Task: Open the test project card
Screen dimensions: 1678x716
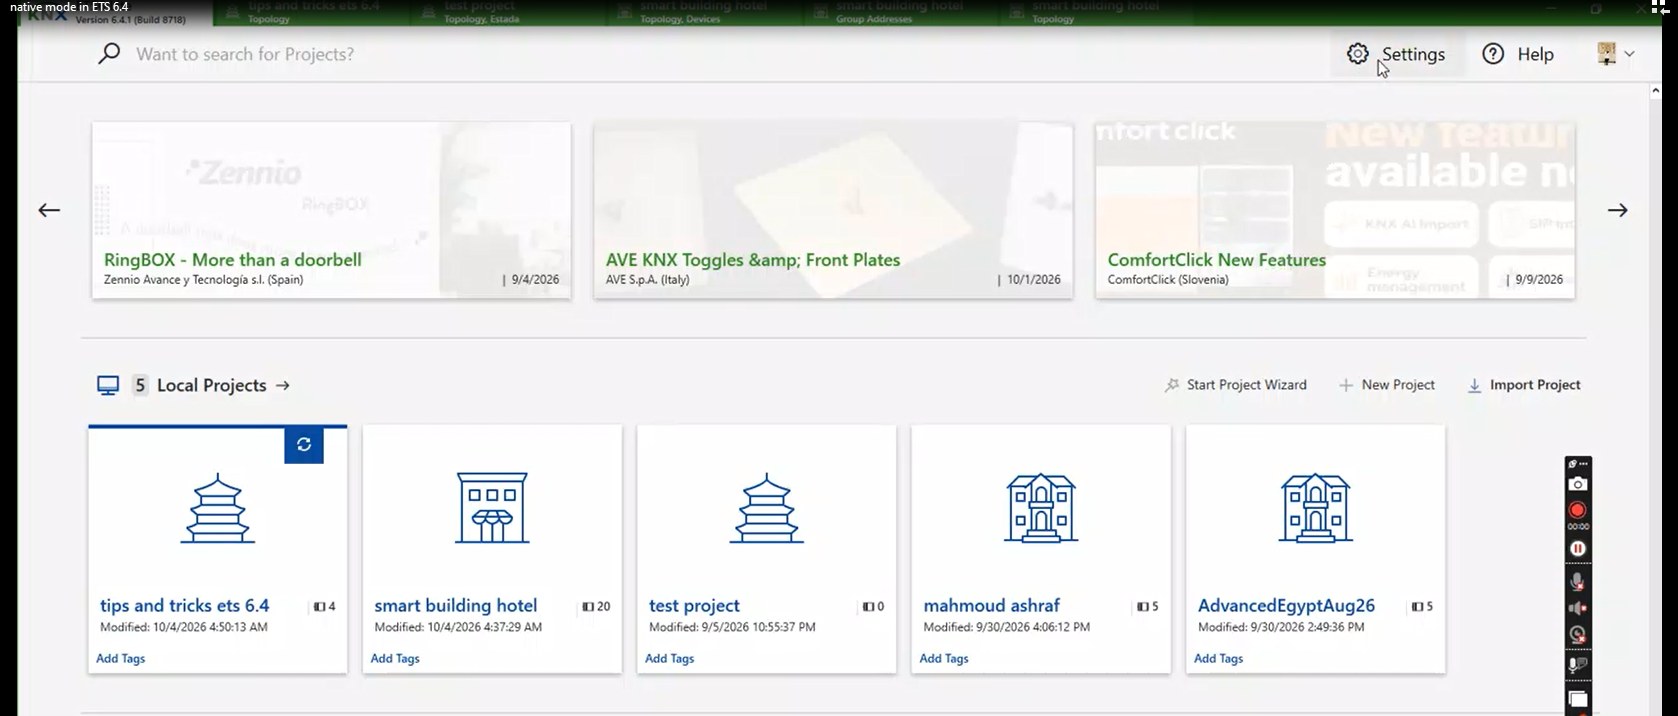Action: [767, 549]
